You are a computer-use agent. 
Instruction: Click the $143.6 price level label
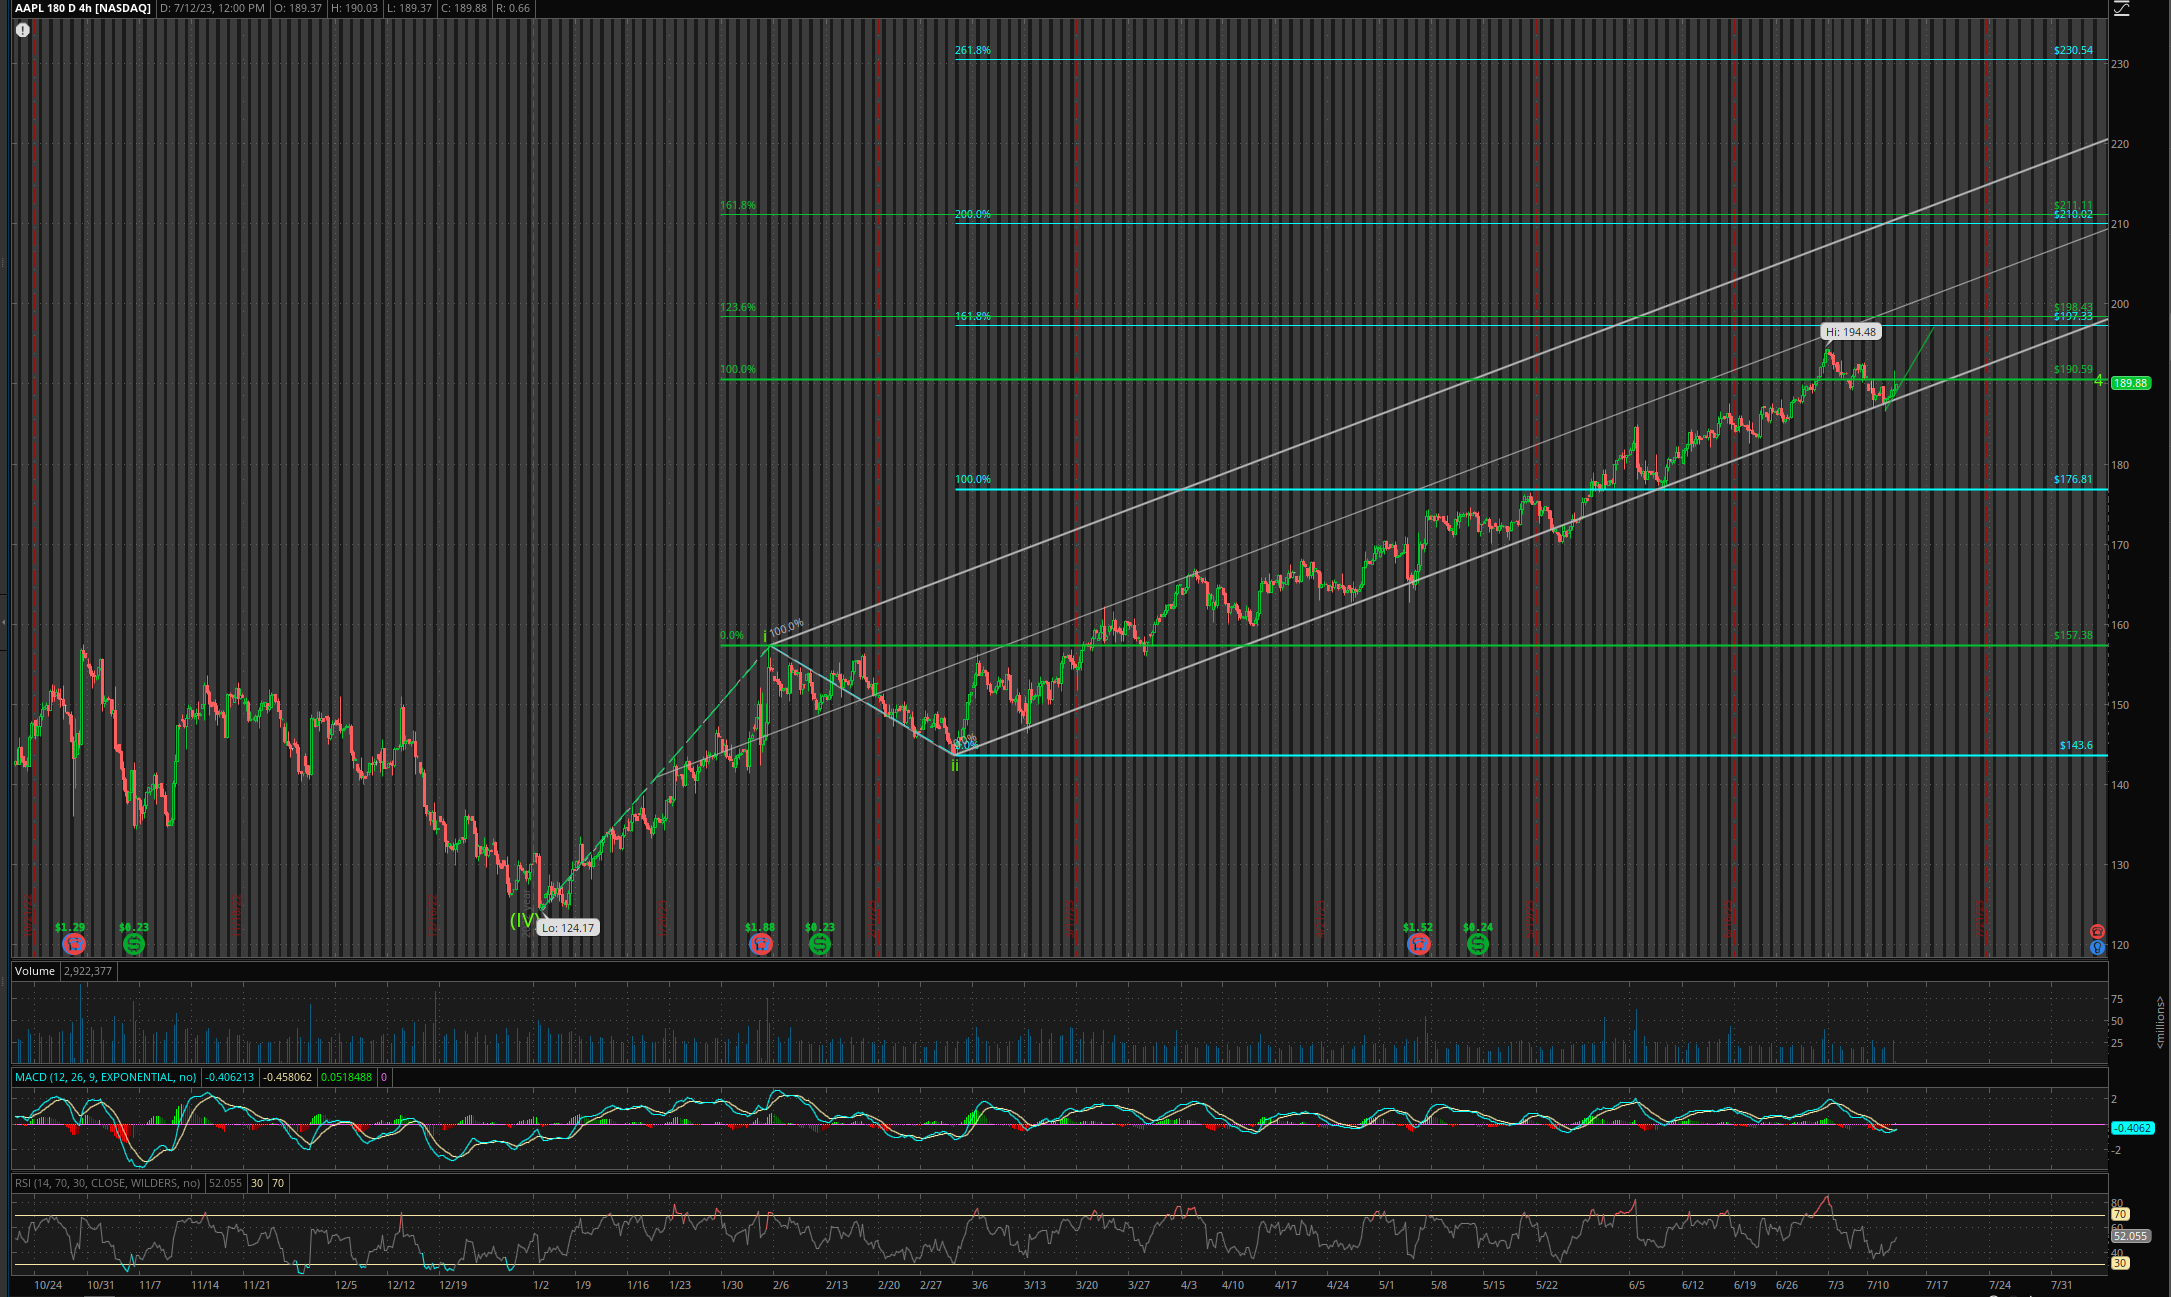click(x=2076, y=746)
